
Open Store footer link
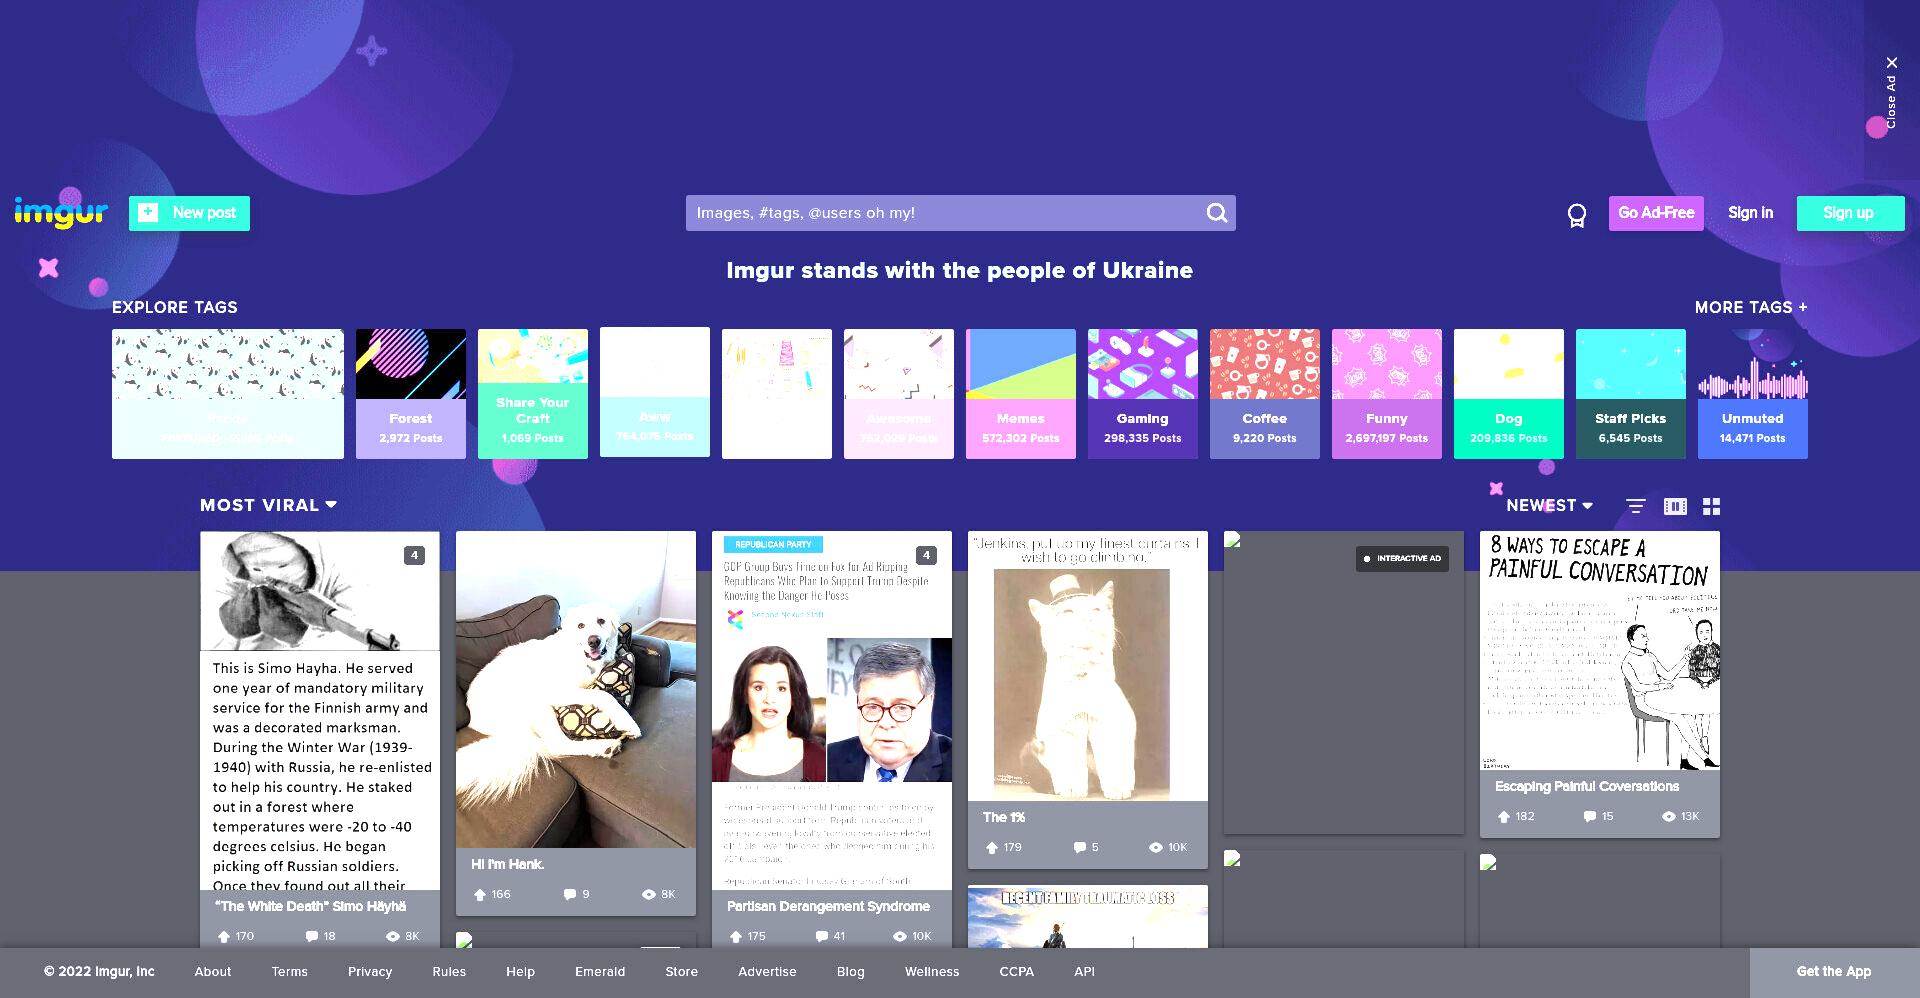point(682,971)
